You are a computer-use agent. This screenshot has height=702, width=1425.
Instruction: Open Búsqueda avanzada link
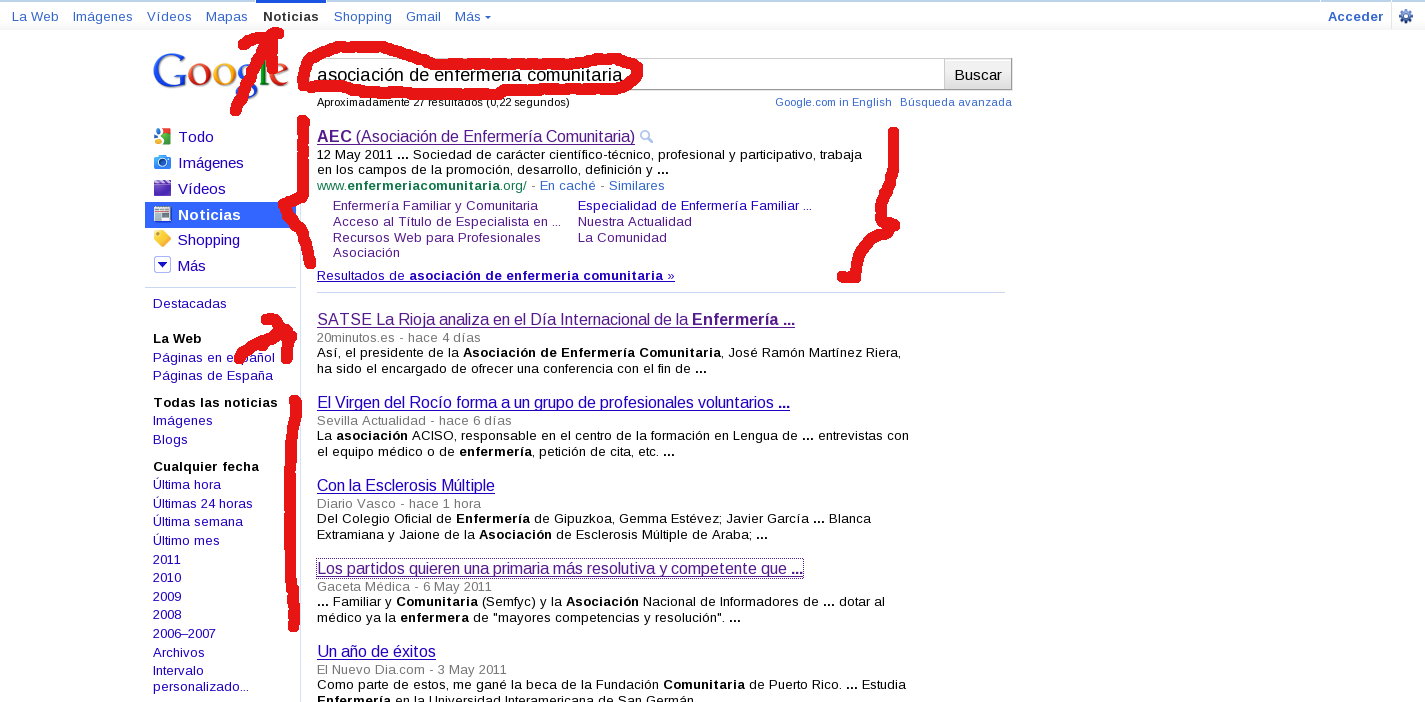tap(955, 102)
